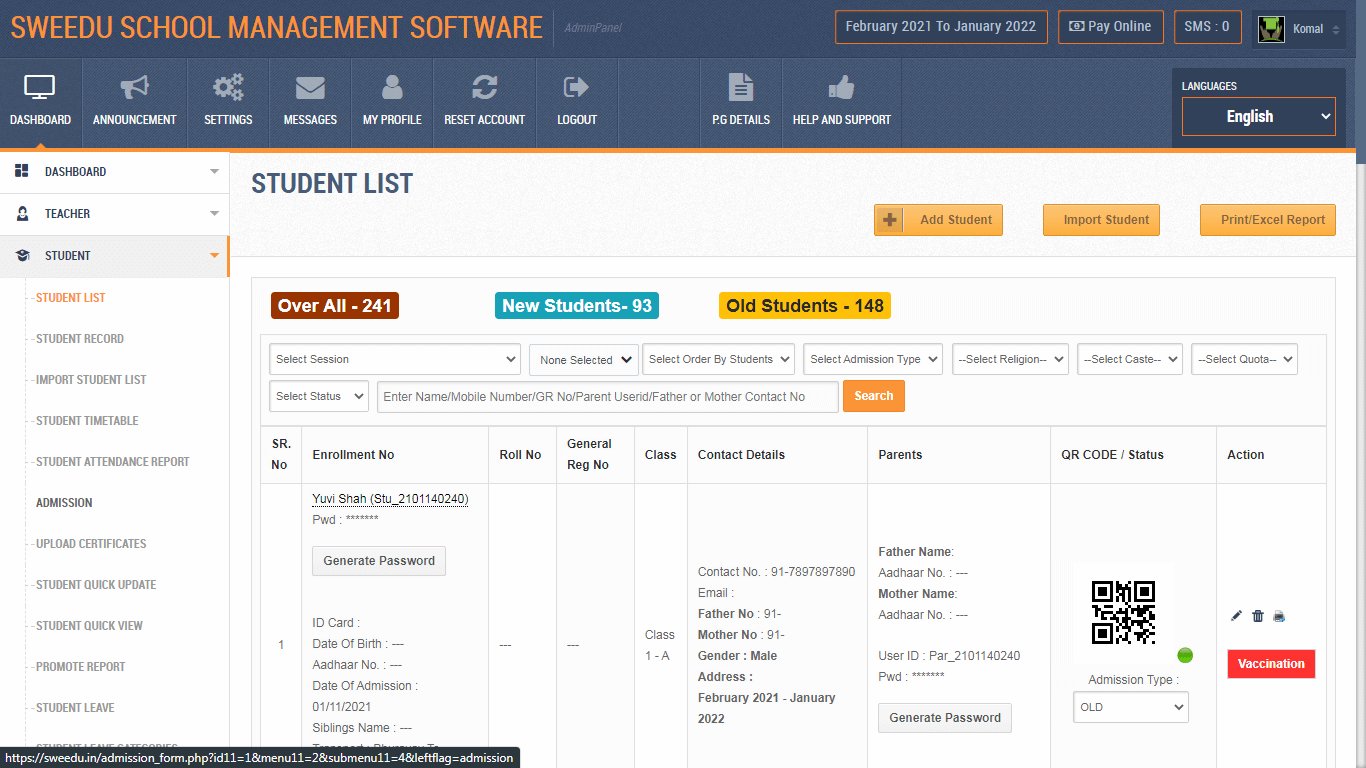Open Settings via the gears icon
This screenshot has width=1366, height=768.
pos(228,89)
